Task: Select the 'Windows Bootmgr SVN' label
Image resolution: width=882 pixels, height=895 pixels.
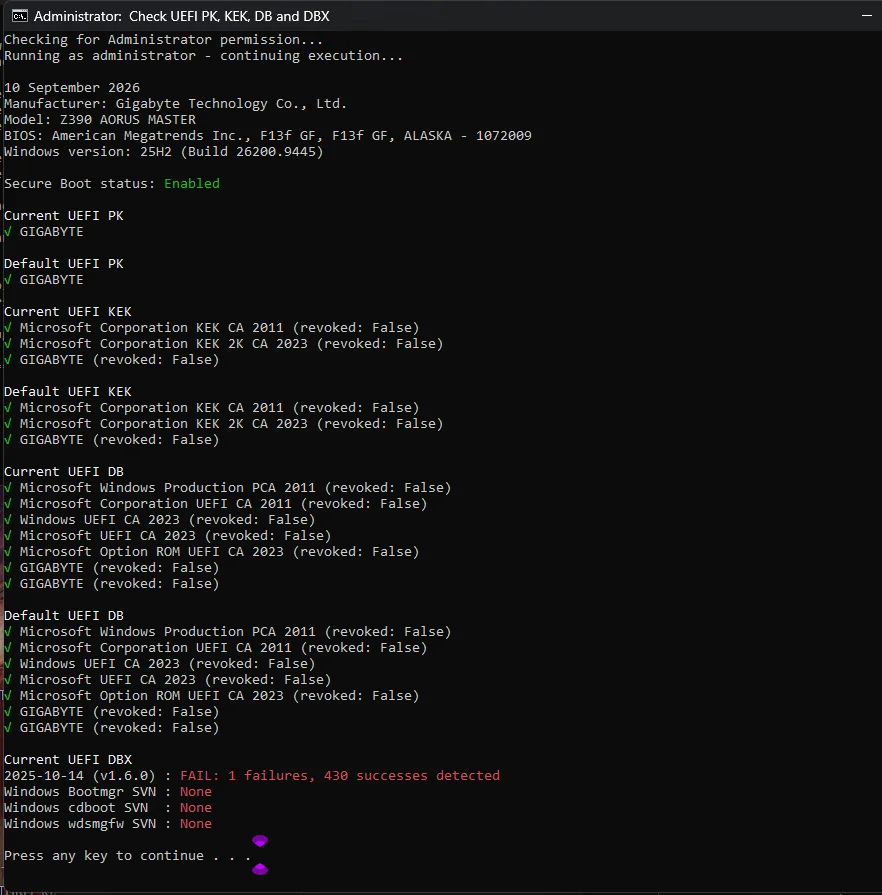Action: pyautogui.click(x=80, y=791)
